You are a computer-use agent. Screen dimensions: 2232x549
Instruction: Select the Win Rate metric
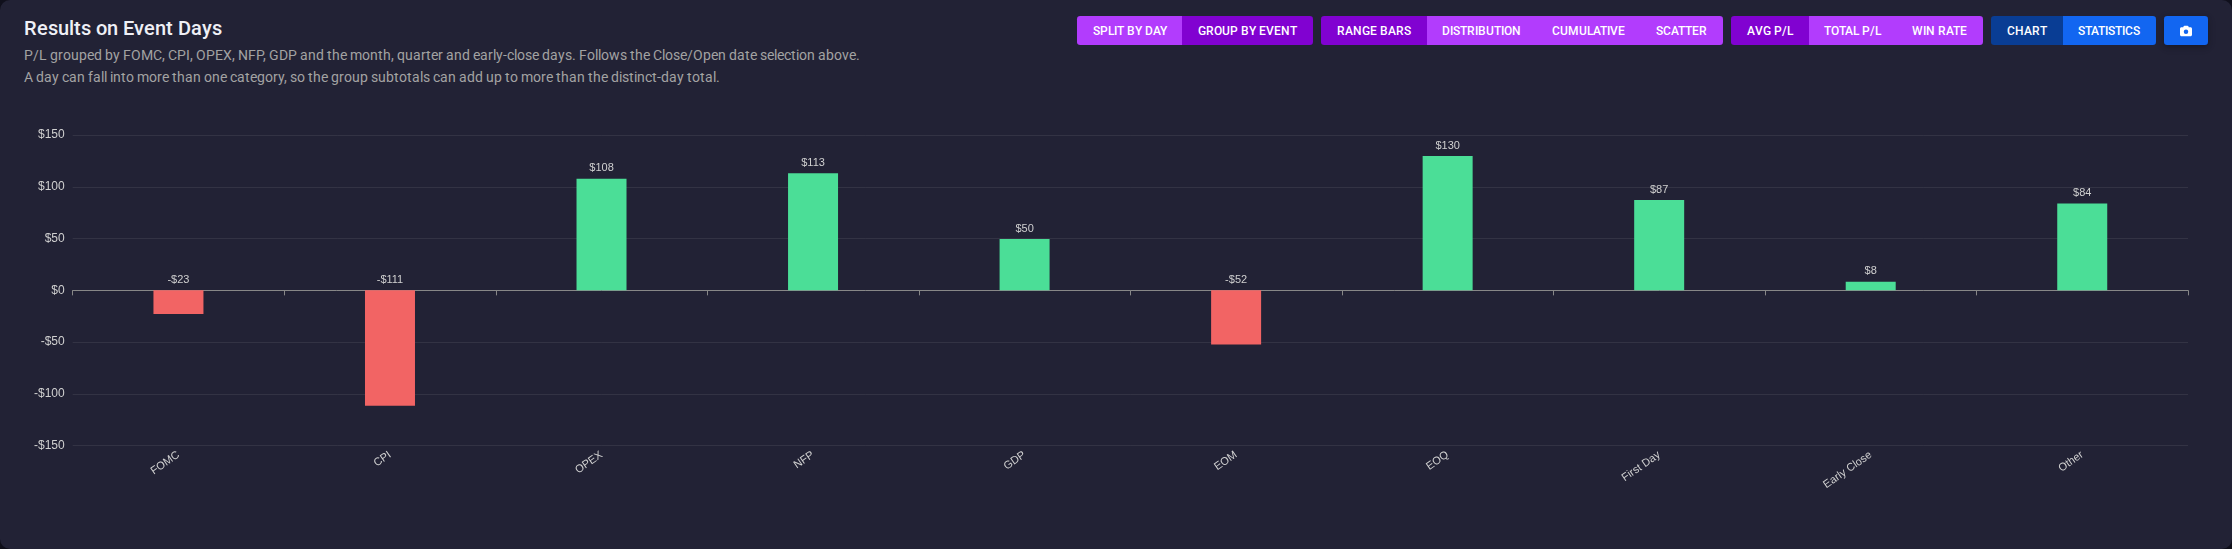(x=1939, y=31)
